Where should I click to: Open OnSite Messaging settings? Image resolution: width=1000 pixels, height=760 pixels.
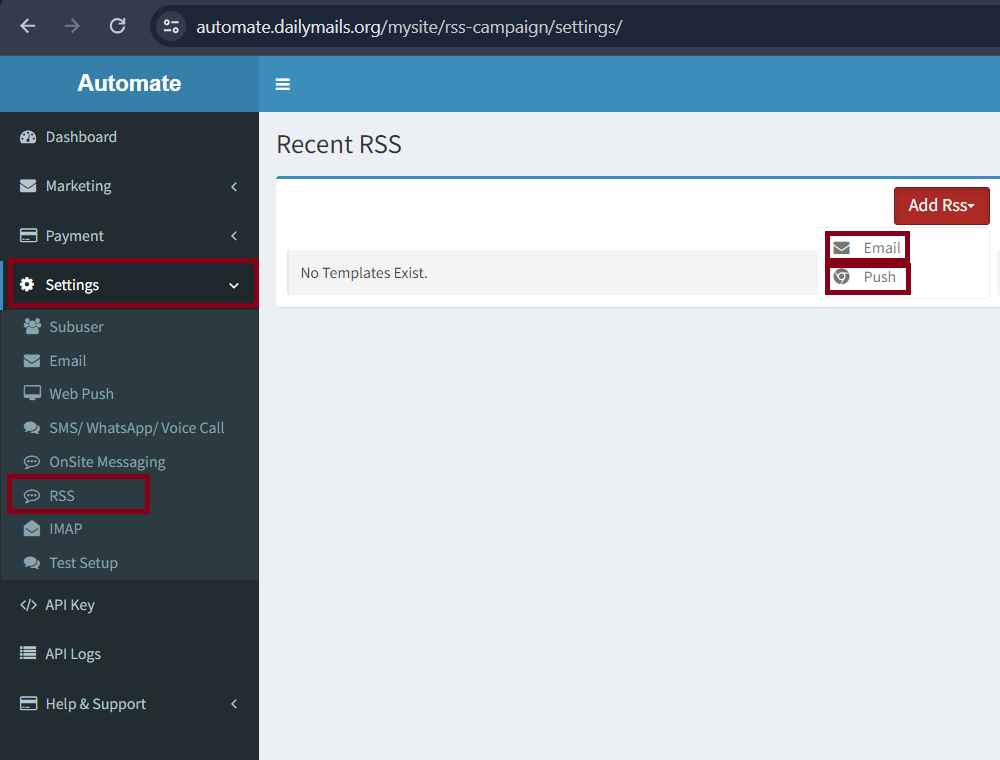coord(107,462)
